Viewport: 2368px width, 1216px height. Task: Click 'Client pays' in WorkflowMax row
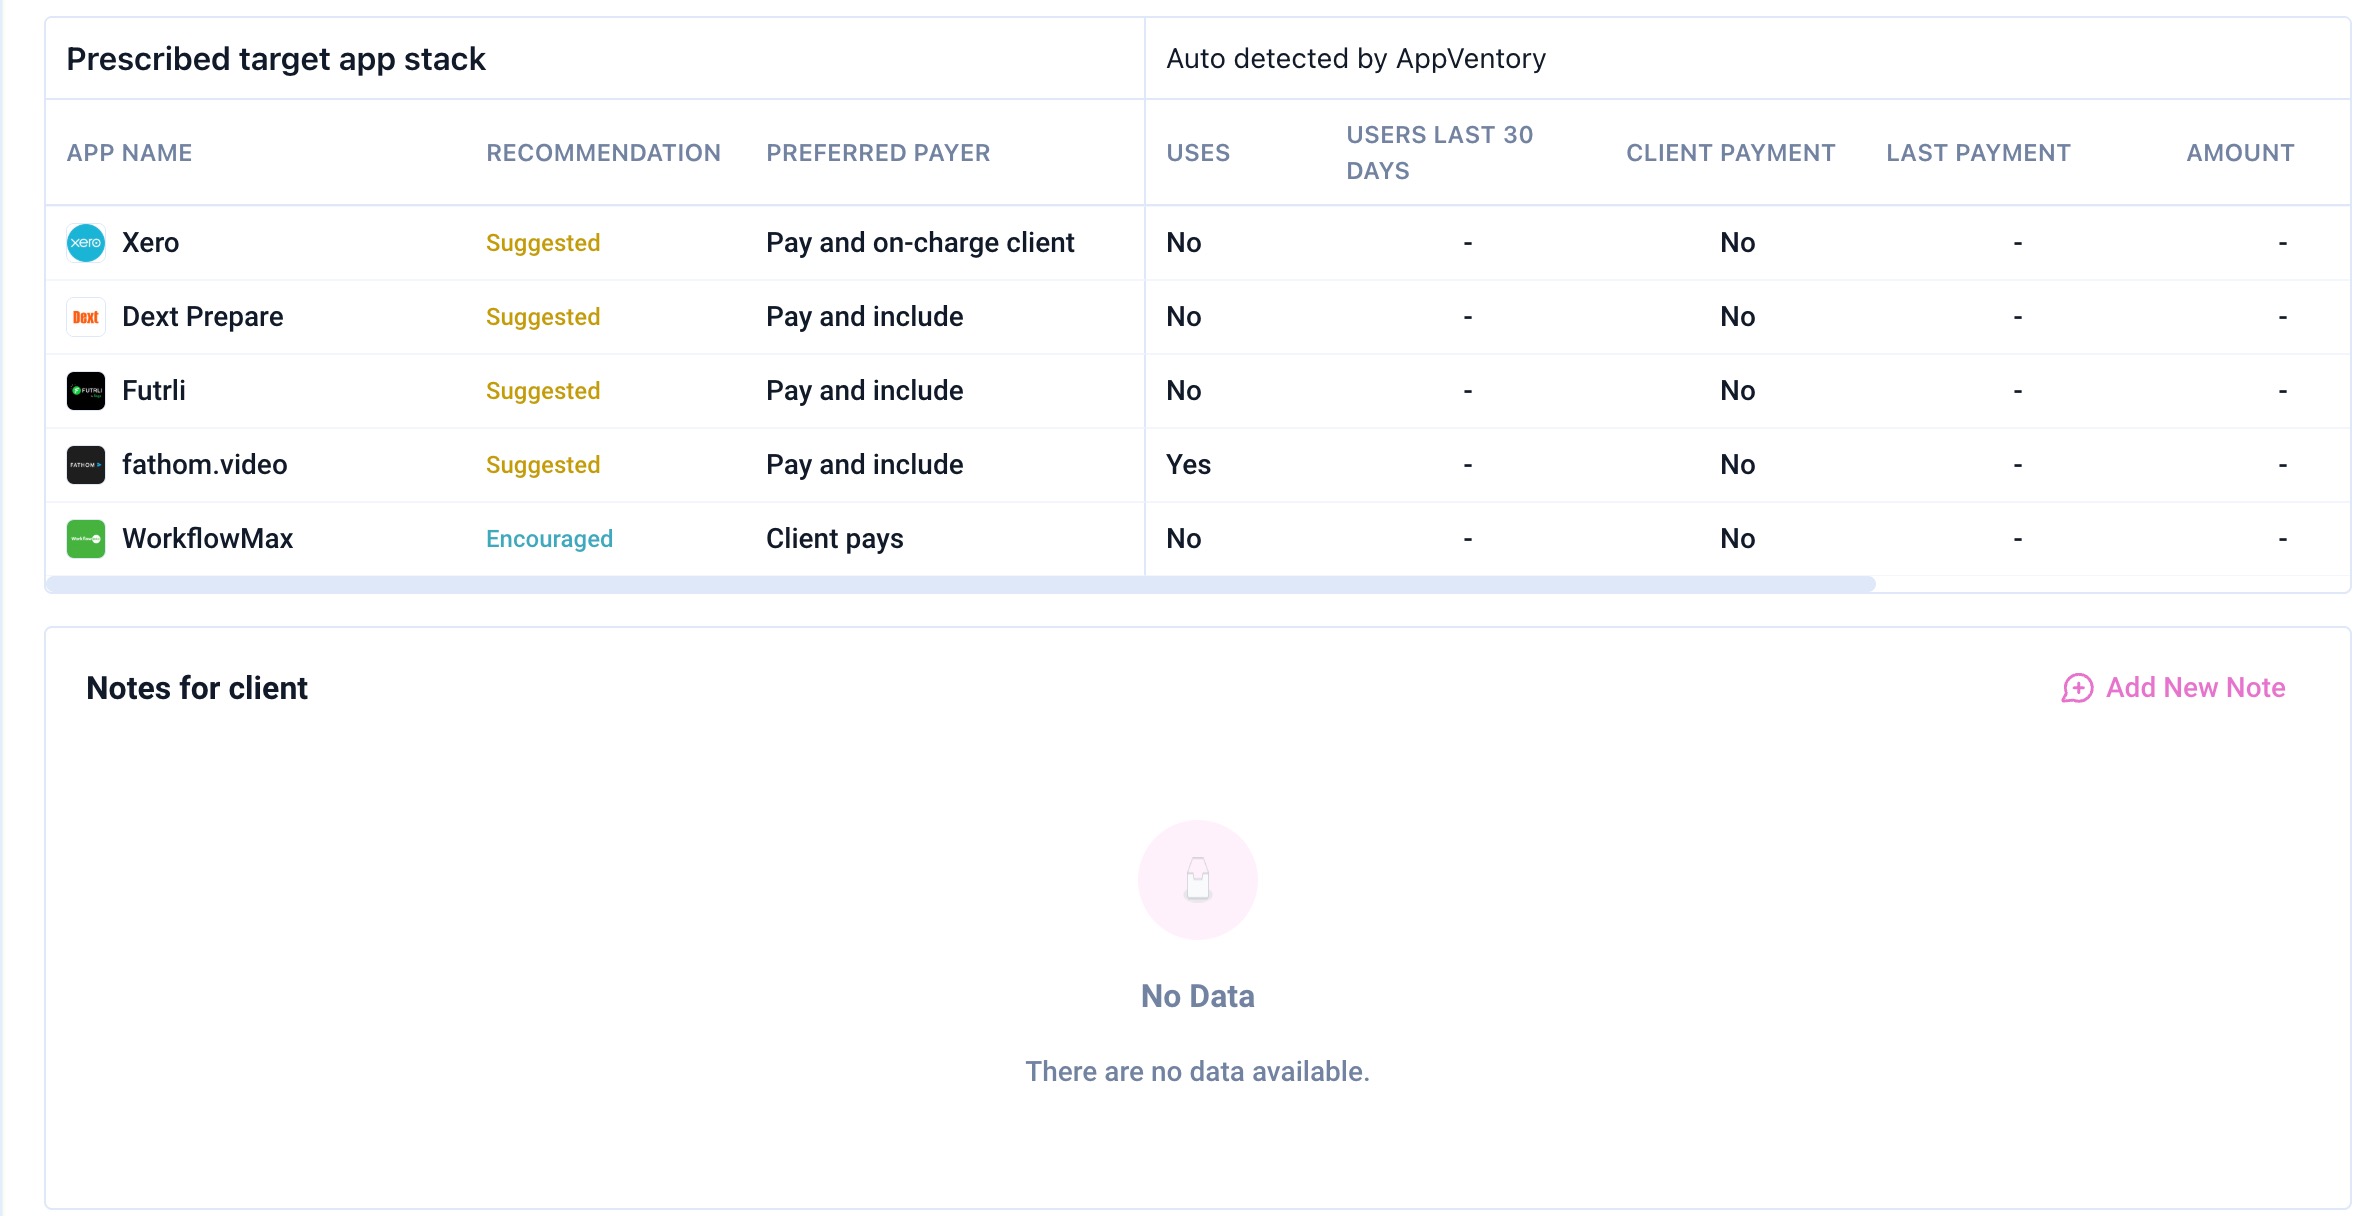pyautogui.click(x=835, y=539)
